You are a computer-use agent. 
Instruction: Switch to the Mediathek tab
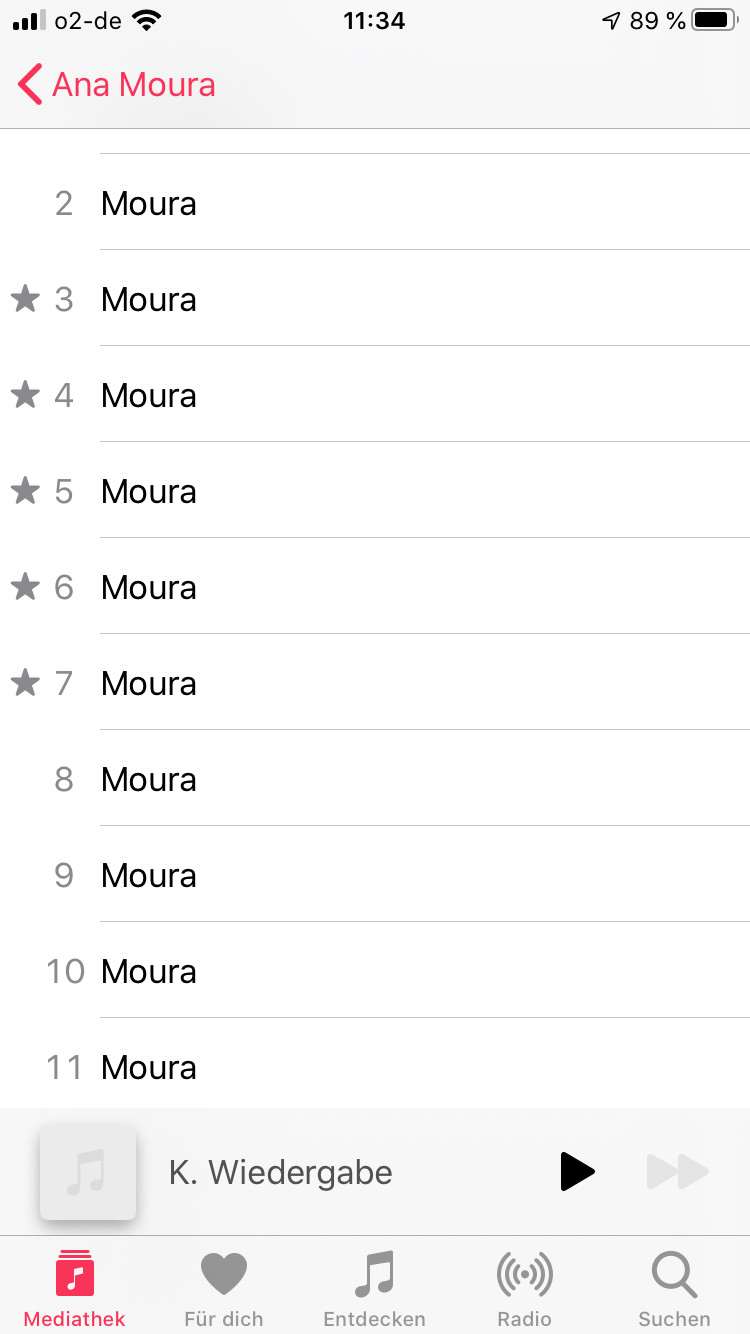75,1288
